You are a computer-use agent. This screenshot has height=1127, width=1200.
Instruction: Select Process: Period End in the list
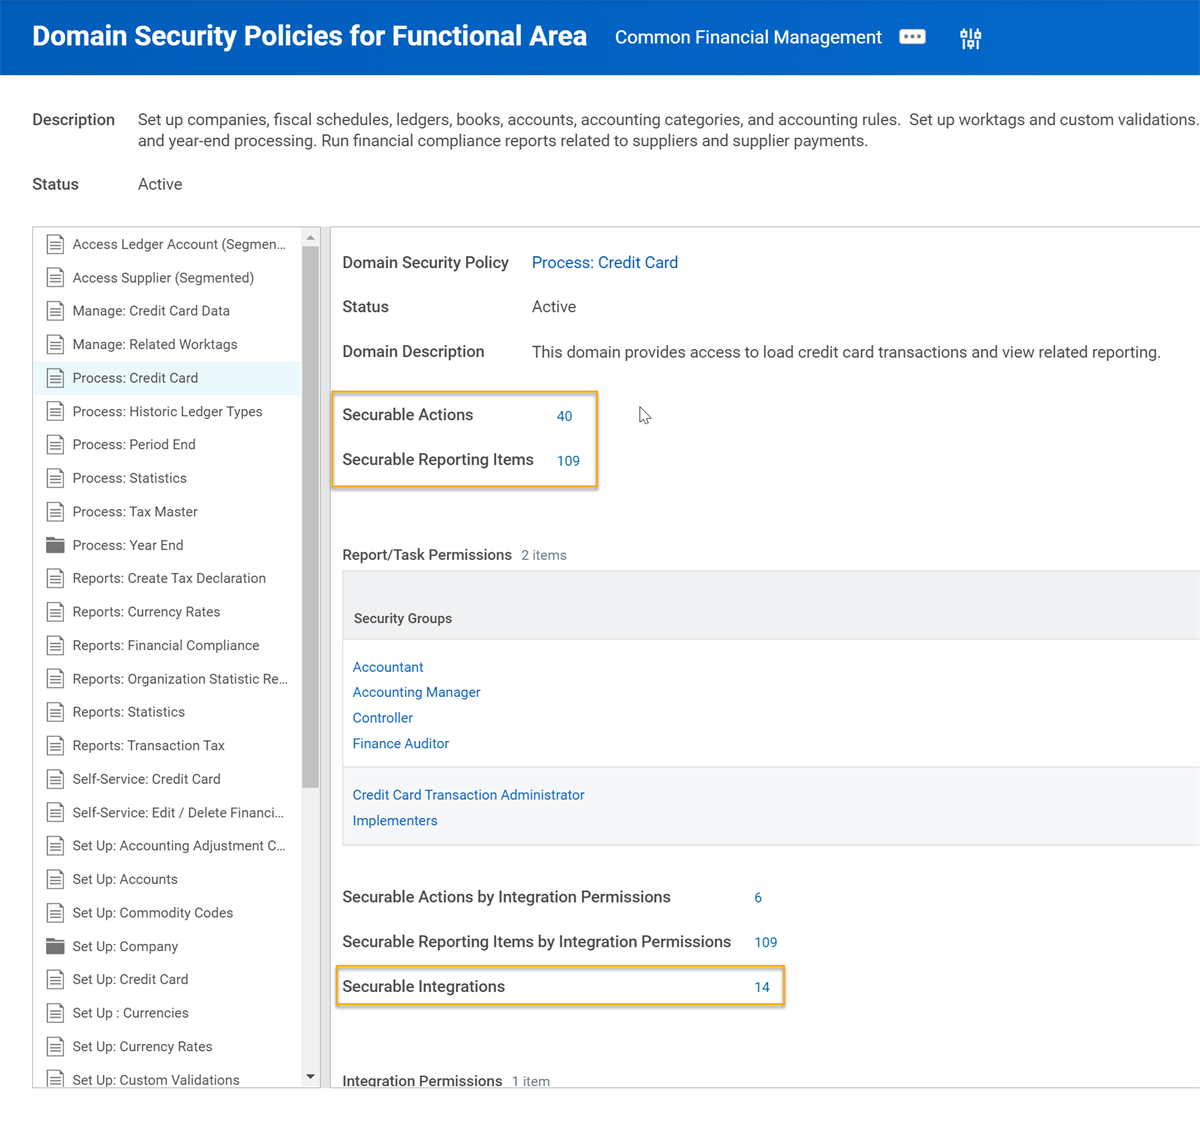[x=134, y=444]
